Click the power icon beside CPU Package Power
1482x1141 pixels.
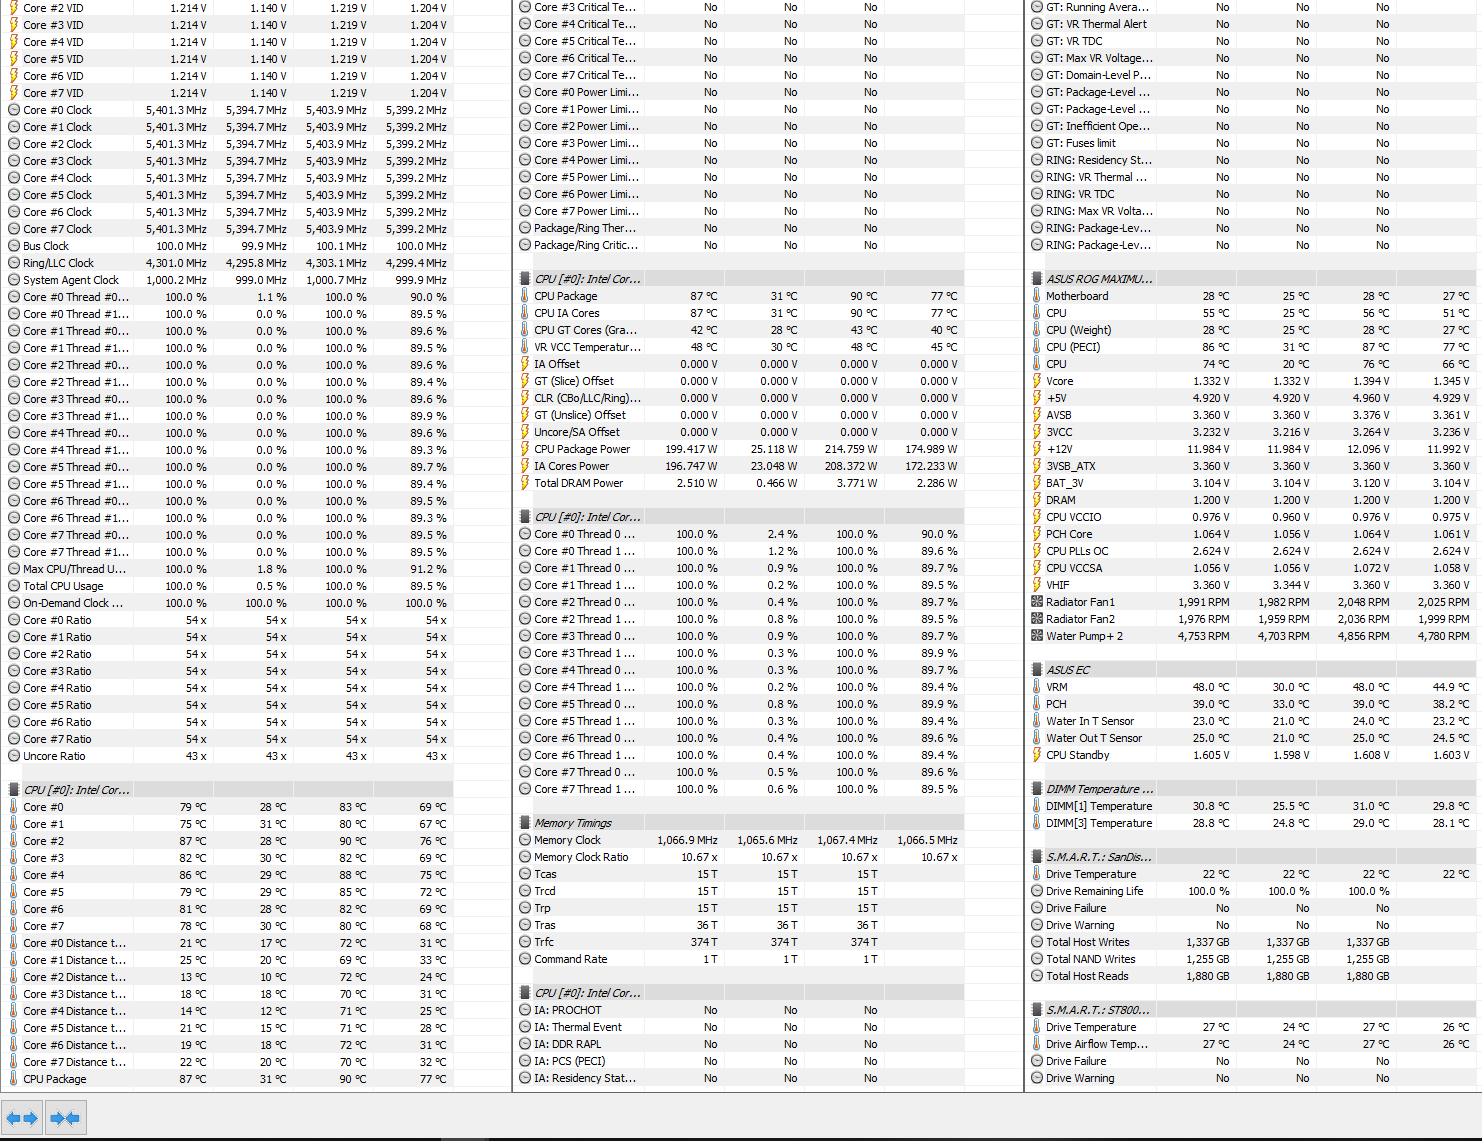pyautogui.click(x=525, y=449)
